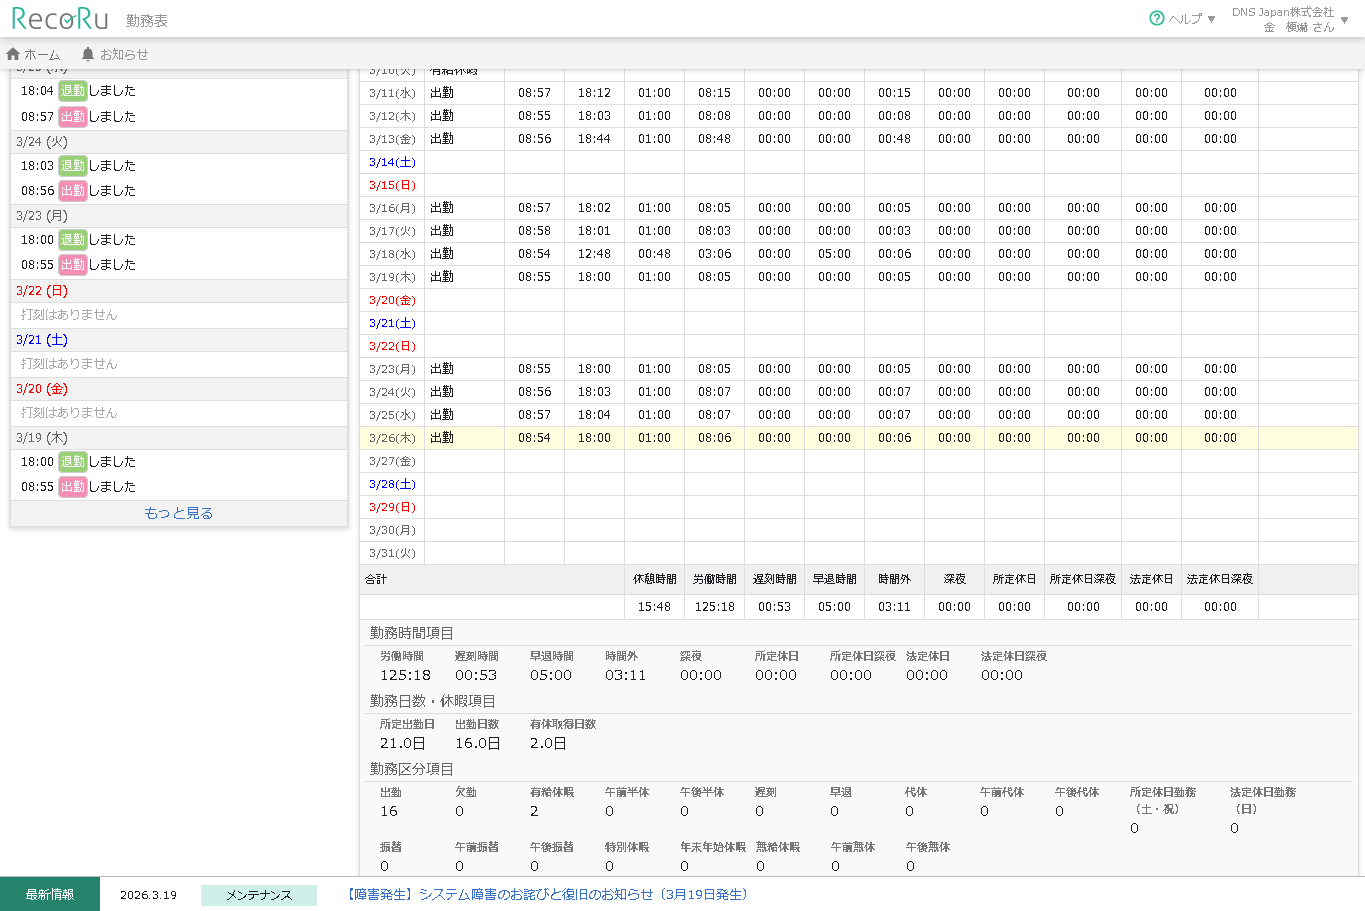Screen dimensions: 1365x911
Task: Click the メンテナンス label in footer
Action: pos(258,895)
